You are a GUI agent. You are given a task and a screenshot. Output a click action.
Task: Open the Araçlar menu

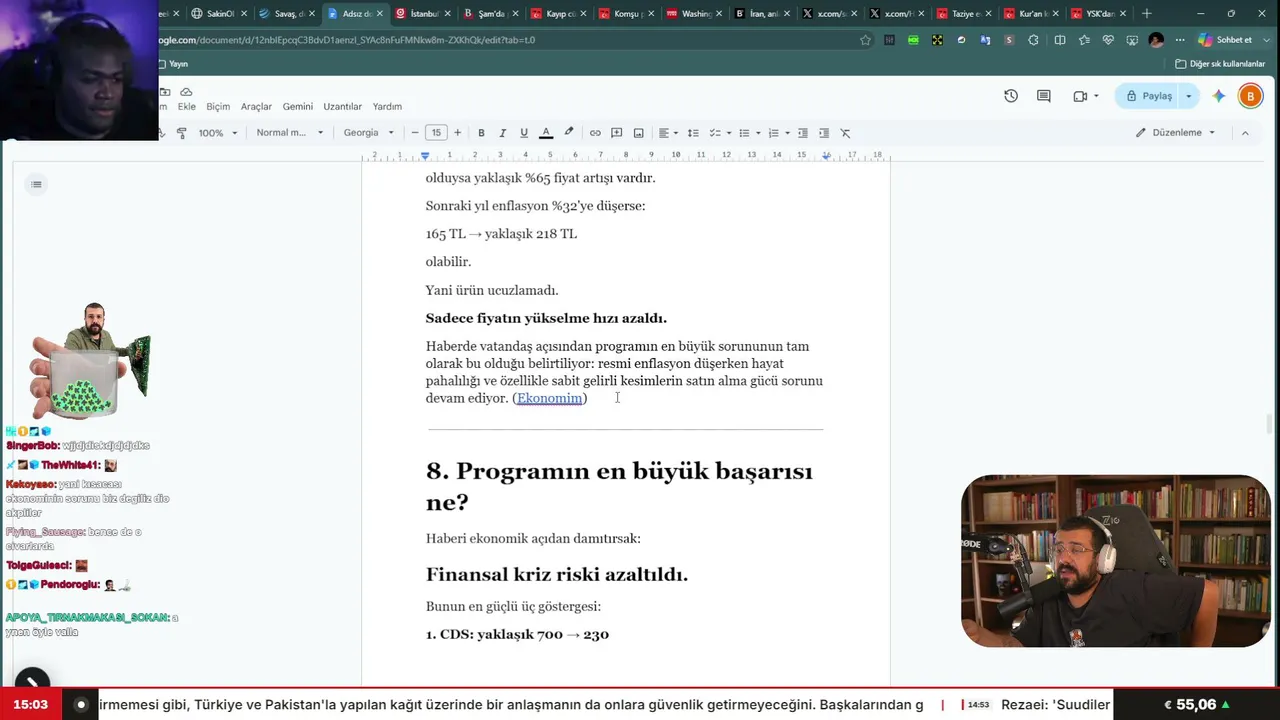[256, 107]
